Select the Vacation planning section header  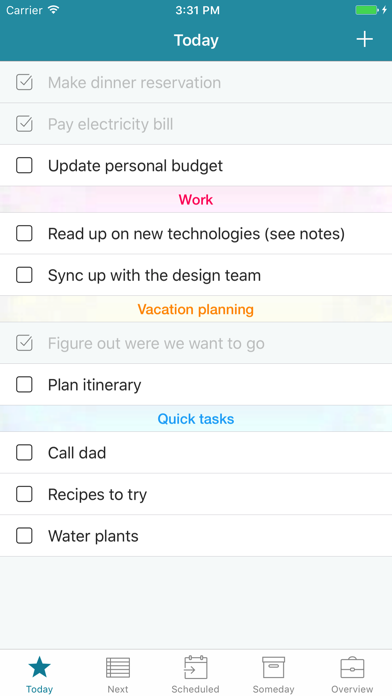196,309
